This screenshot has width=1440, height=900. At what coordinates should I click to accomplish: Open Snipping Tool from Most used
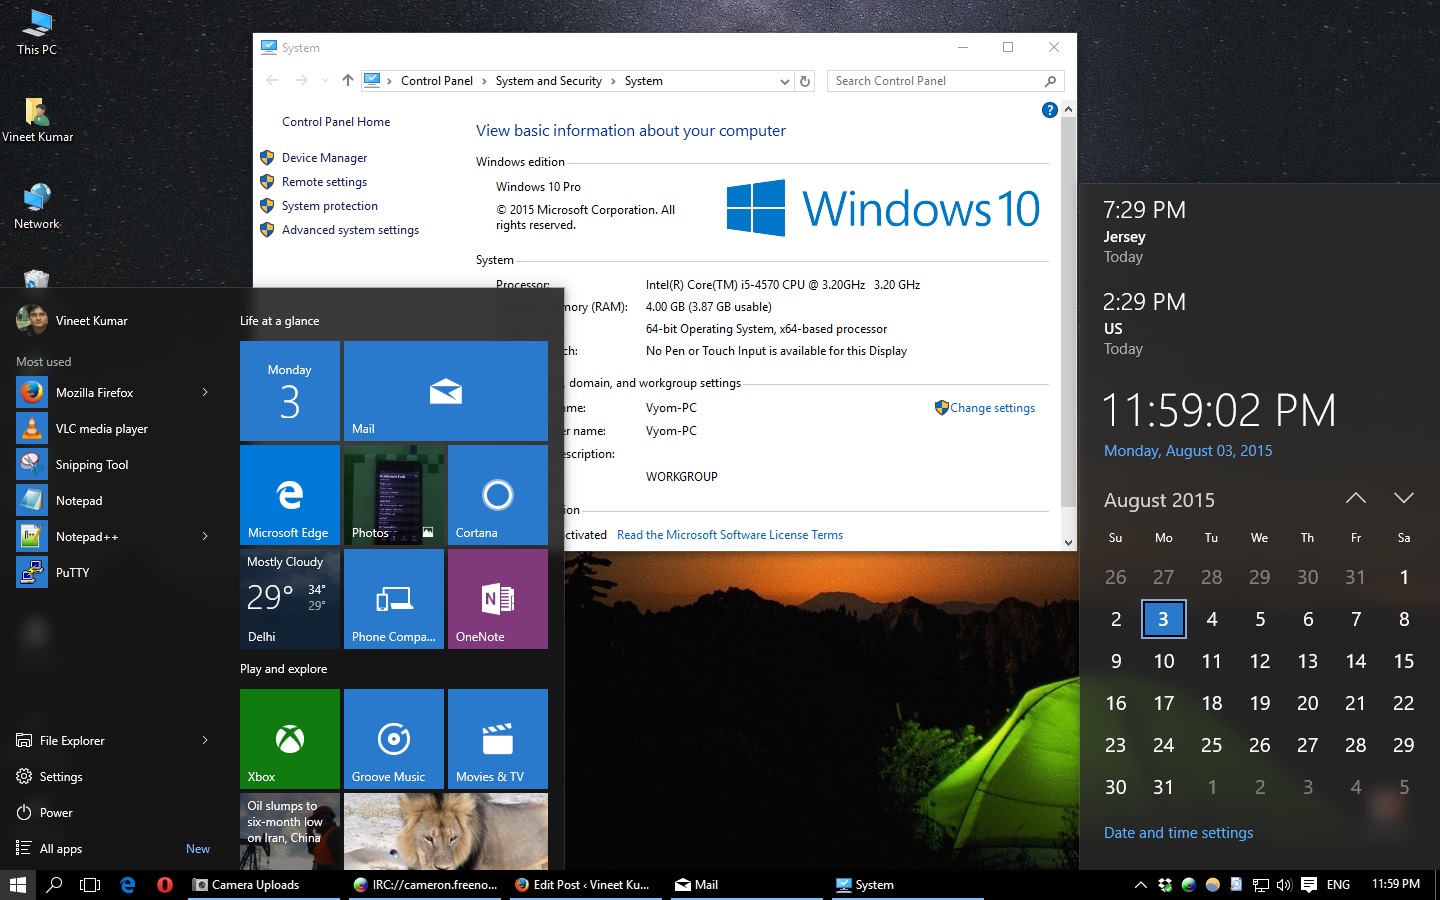click(113, 465)
